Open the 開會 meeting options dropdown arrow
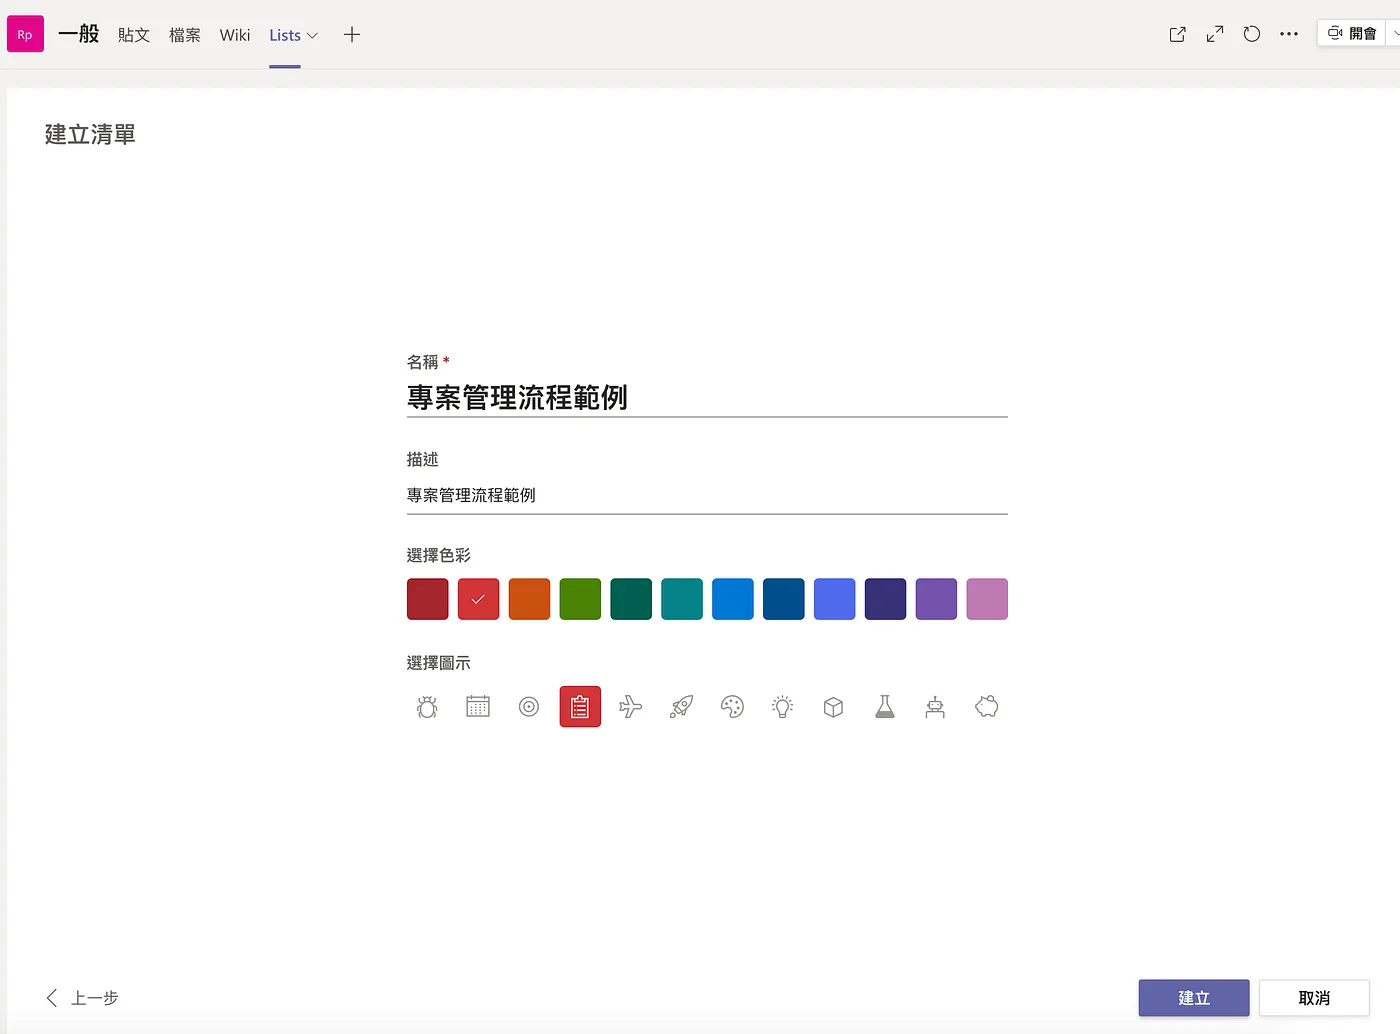The width and height of the screenshot is (1400, 1034). click(1395, 33)
